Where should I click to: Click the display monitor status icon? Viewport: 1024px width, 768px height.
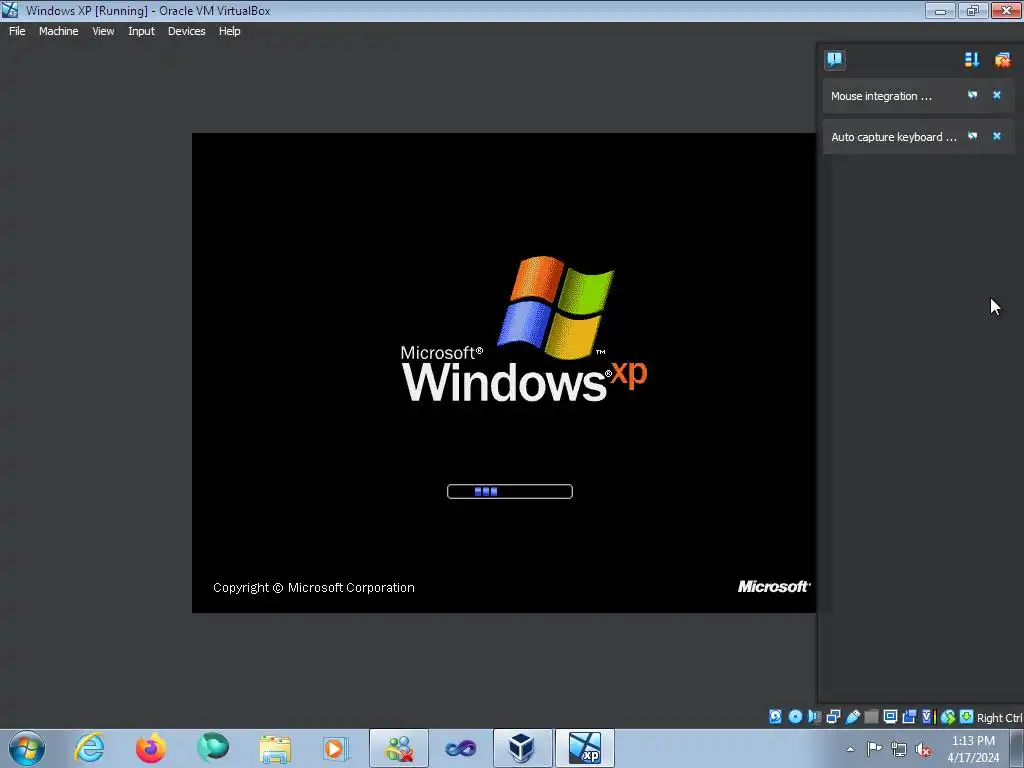(x=890, y=717)
